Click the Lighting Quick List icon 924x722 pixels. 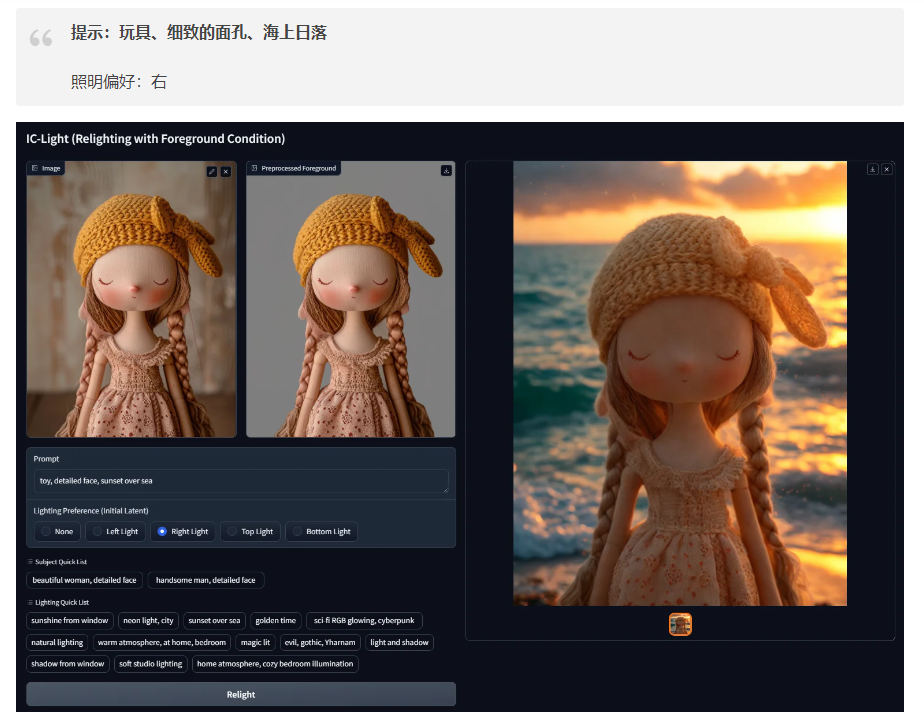[30, 602]
